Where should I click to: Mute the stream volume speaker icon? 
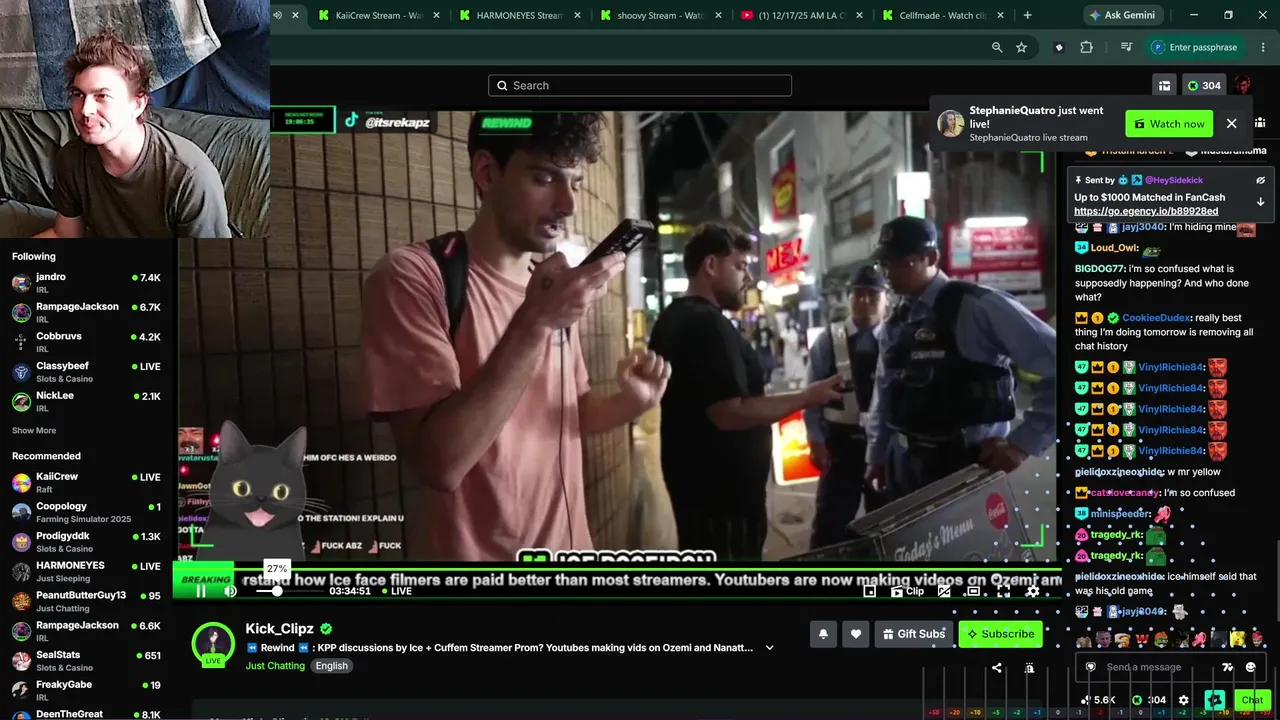231,591
